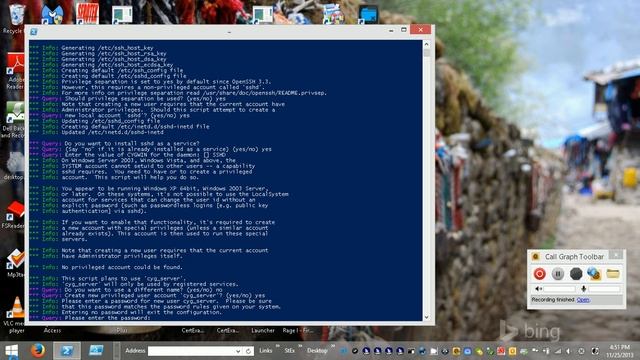Screen dimensions: 640x360
Task: Open the Windows Start button
Action: (11, 351)
